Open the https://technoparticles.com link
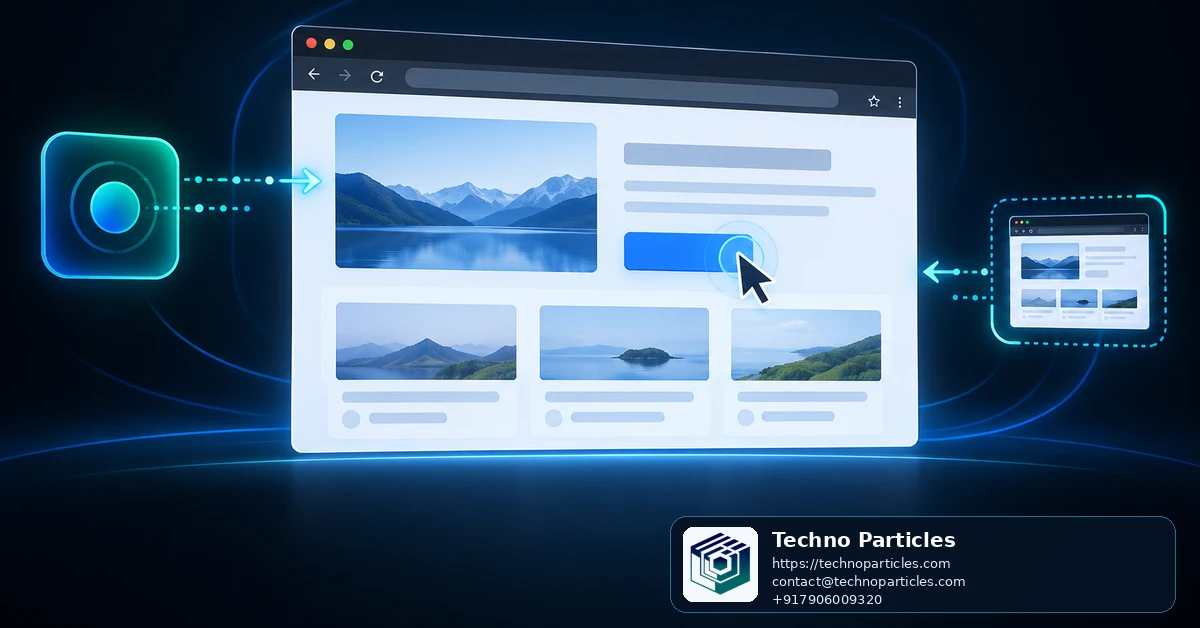This screenshot has height=628, width=1200. click(x=861, y=563)
